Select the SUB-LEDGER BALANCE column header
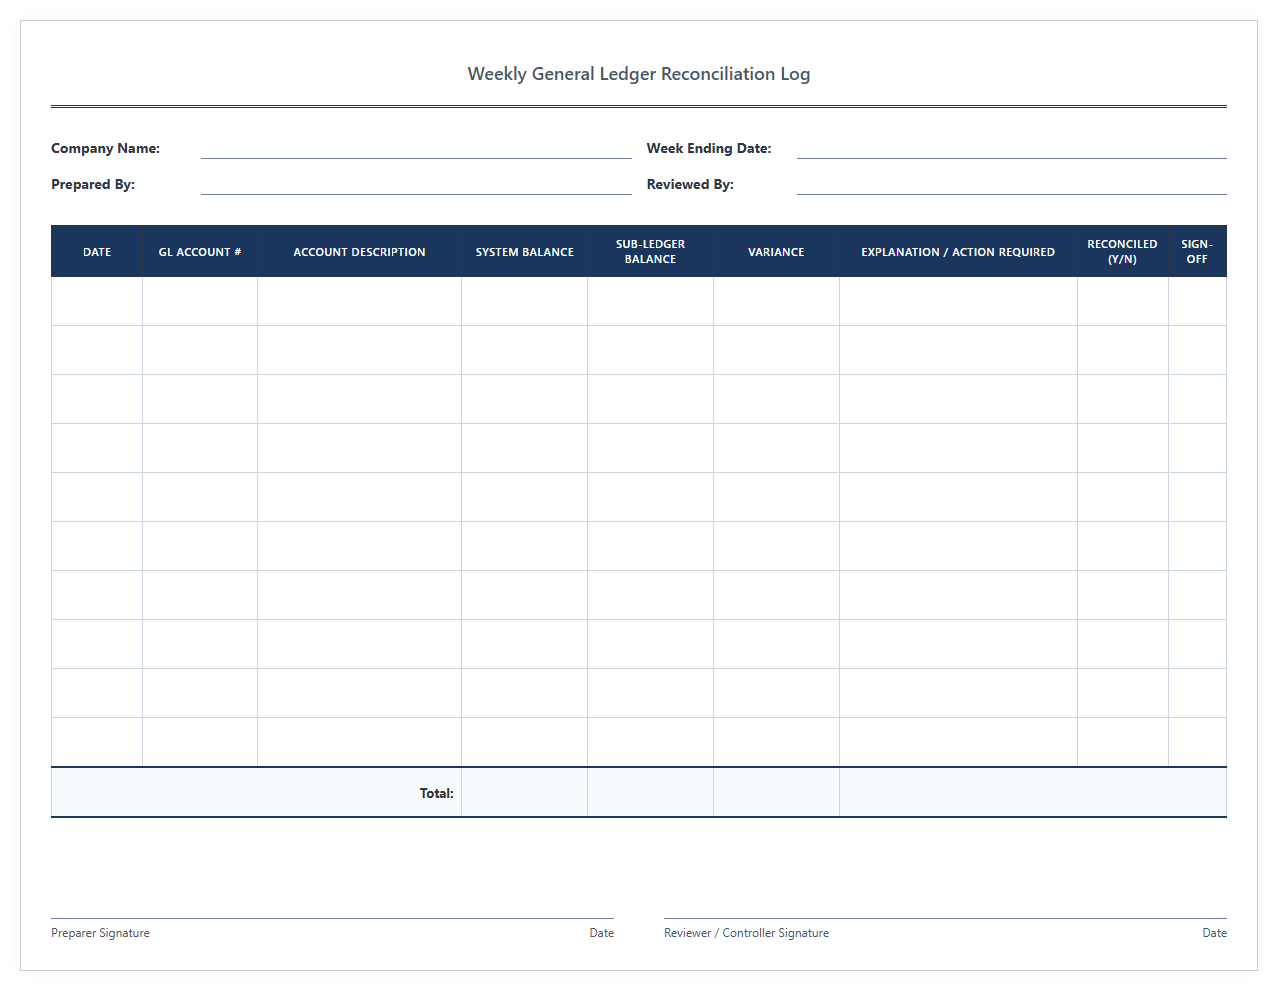This screenshot has width=1278, height=991. (650, 252)
